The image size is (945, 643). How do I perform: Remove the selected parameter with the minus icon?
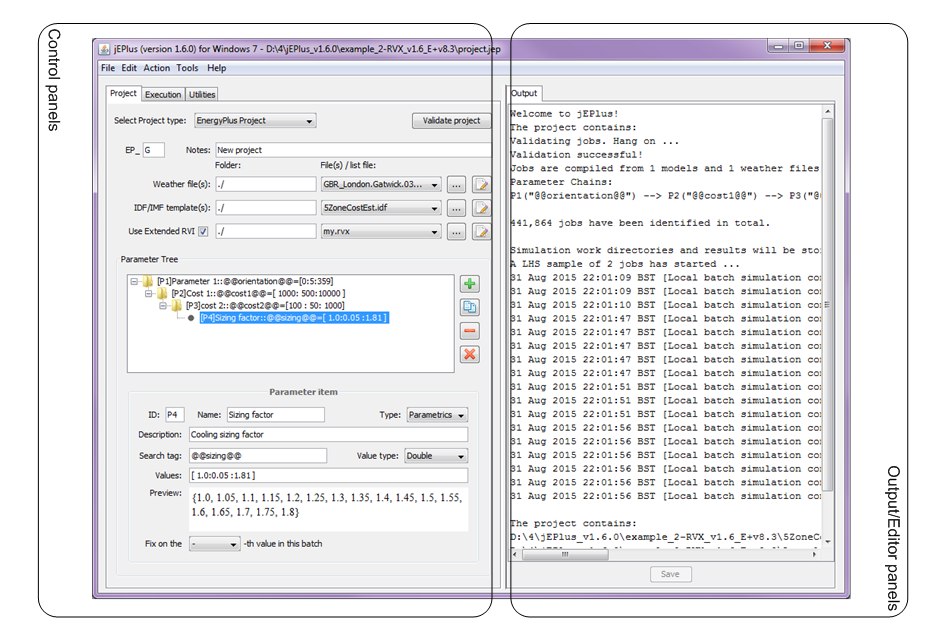tap(469, 331)
